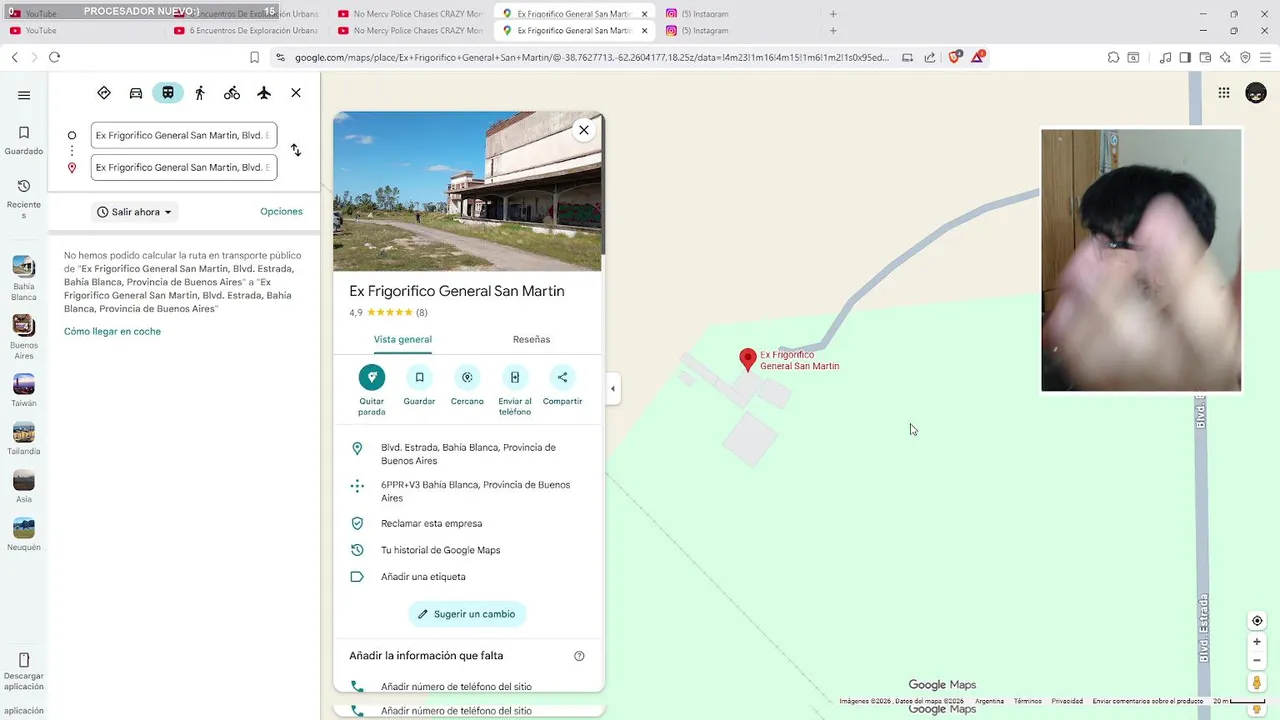Open the browser main menu icon
The height and width of the screenshot is (720, 1280).
(x=1264, y=58)
